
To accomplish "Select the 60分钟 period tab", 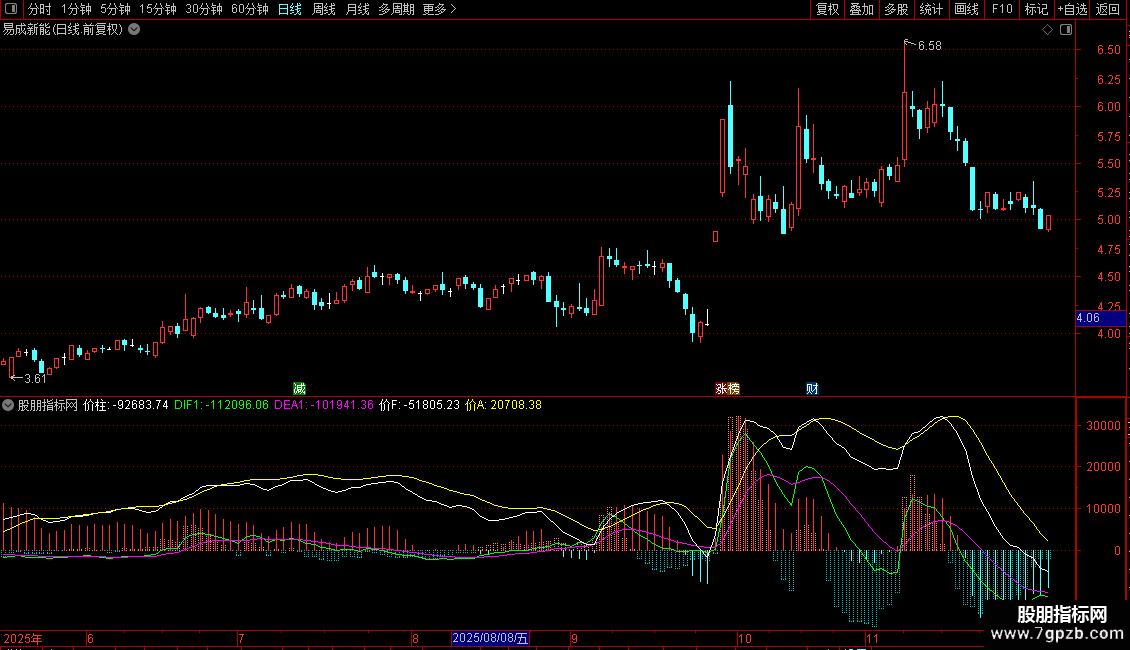I will click(x=250, y=9).
